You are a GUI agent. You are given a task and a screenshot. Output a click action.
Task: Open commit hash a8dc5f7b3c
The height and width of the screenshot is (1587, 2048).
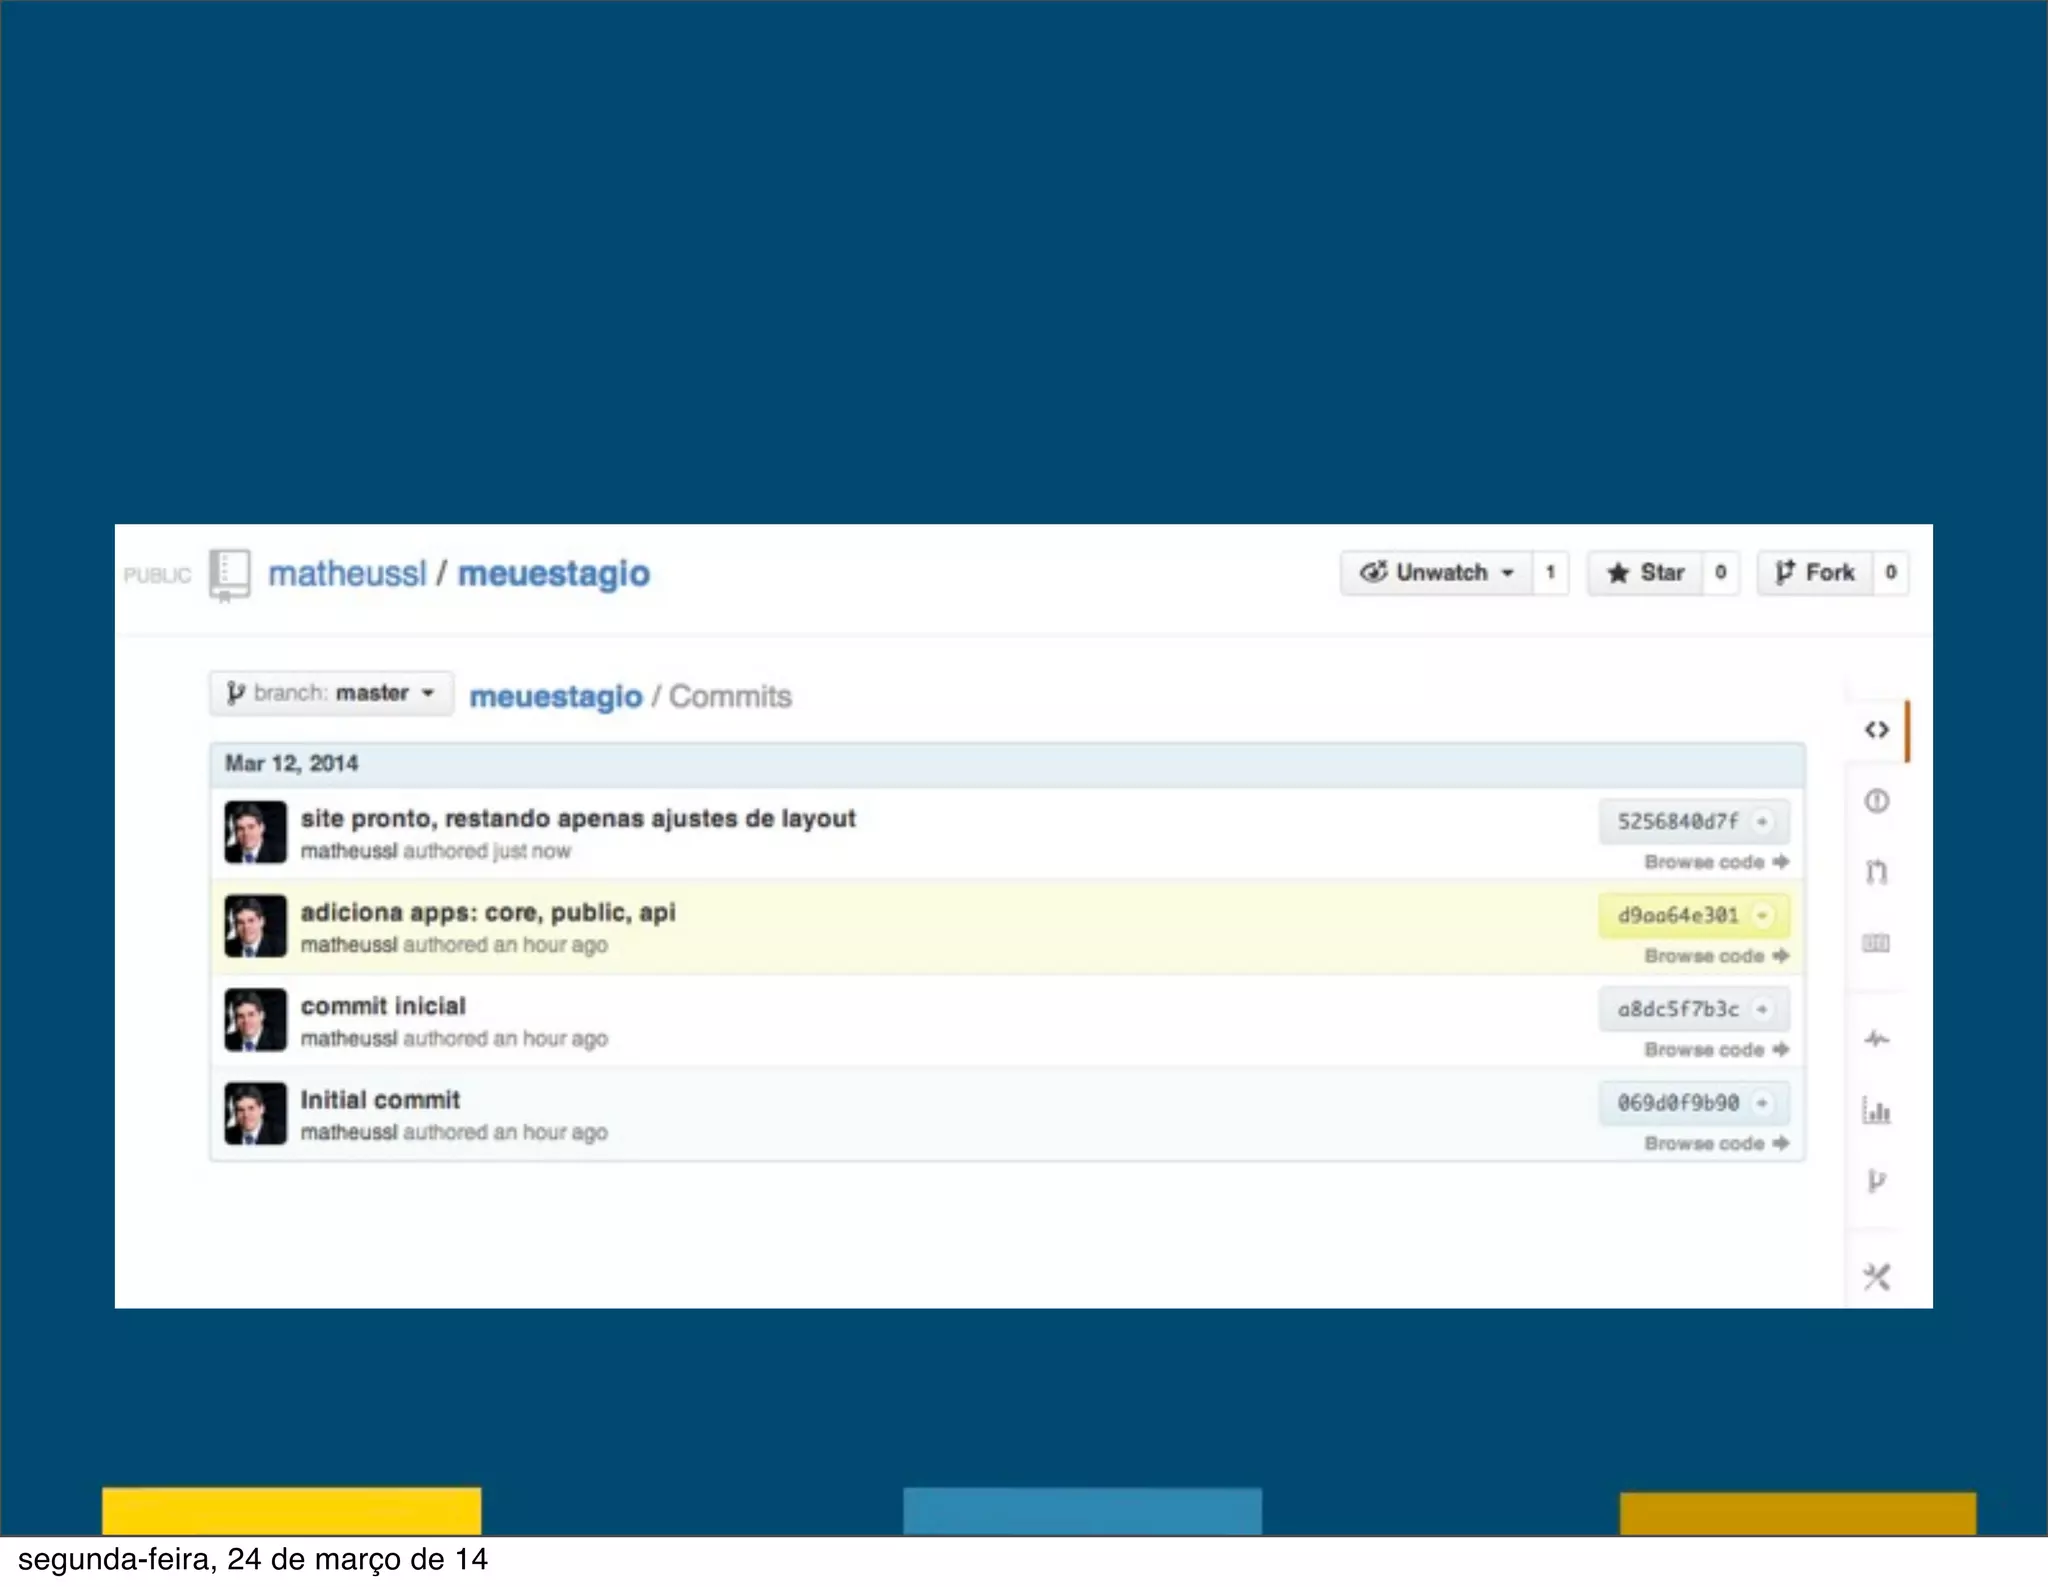point(1678,1009)
